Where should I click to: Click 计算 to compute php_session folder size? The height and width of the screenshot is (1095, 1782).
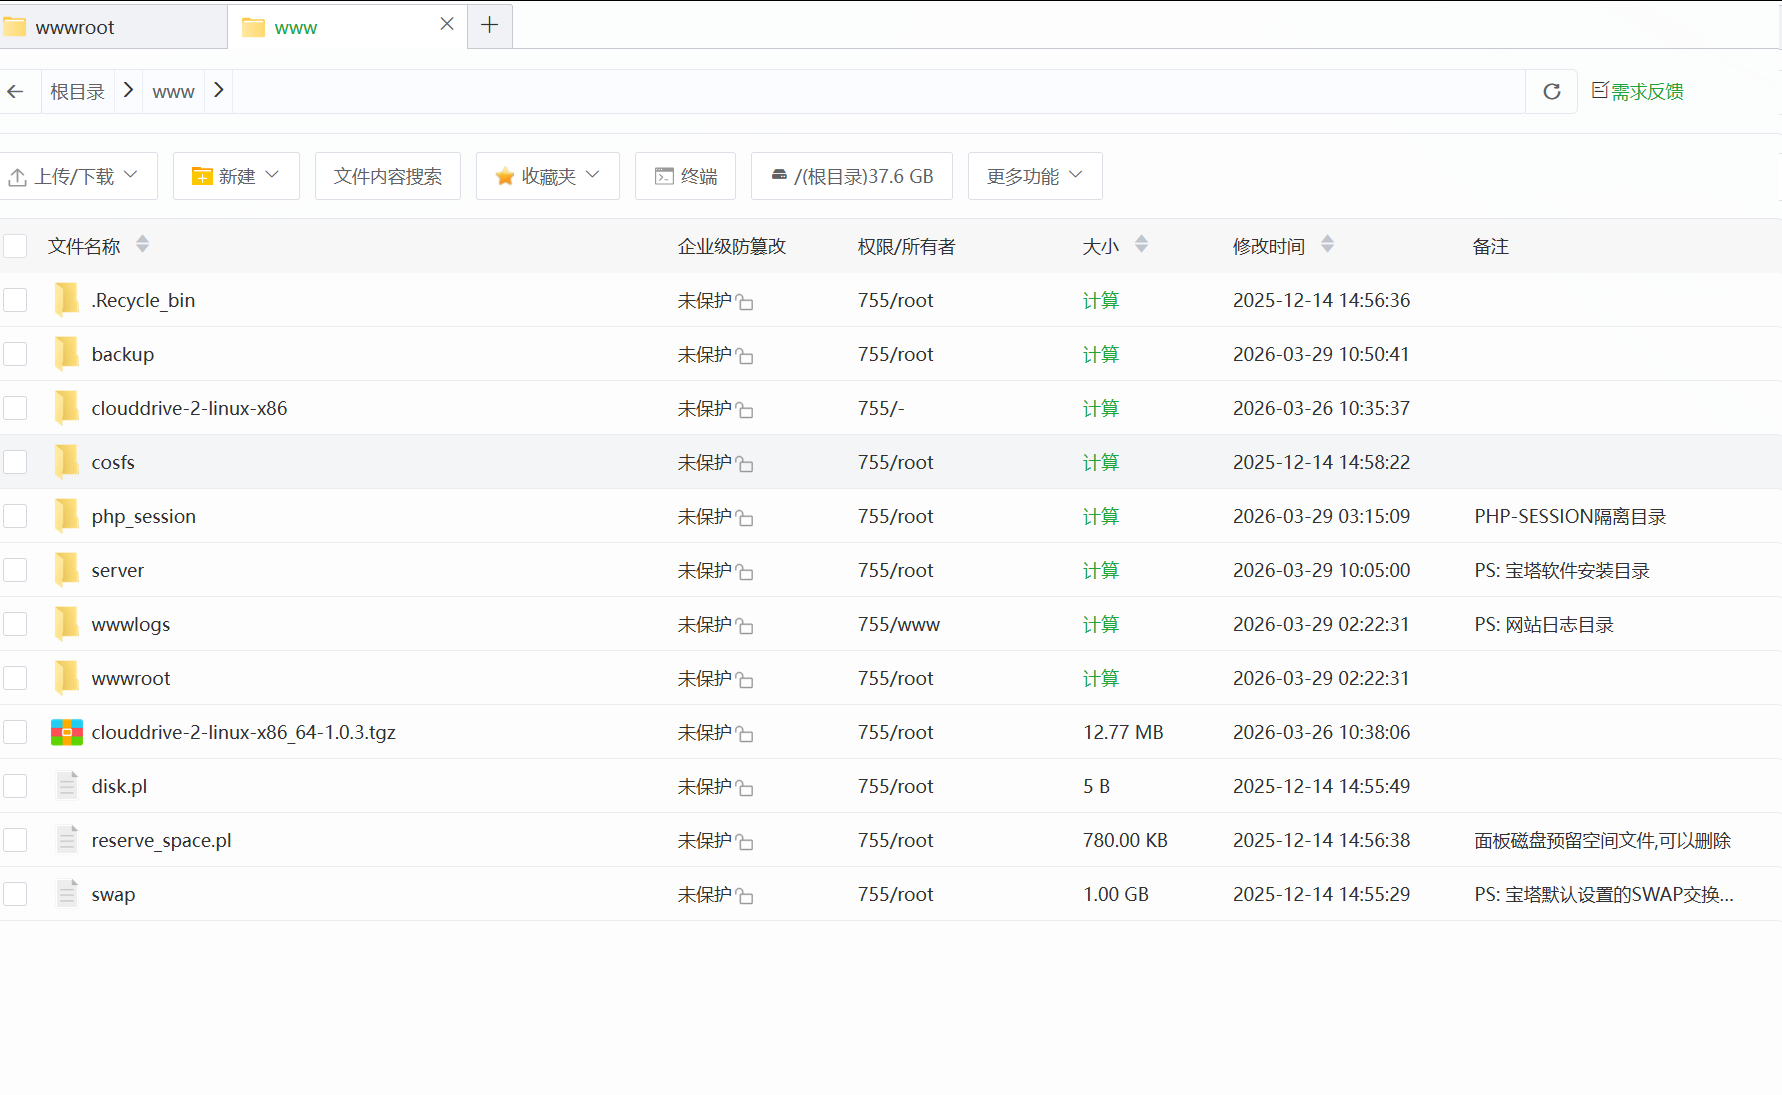1100,516
